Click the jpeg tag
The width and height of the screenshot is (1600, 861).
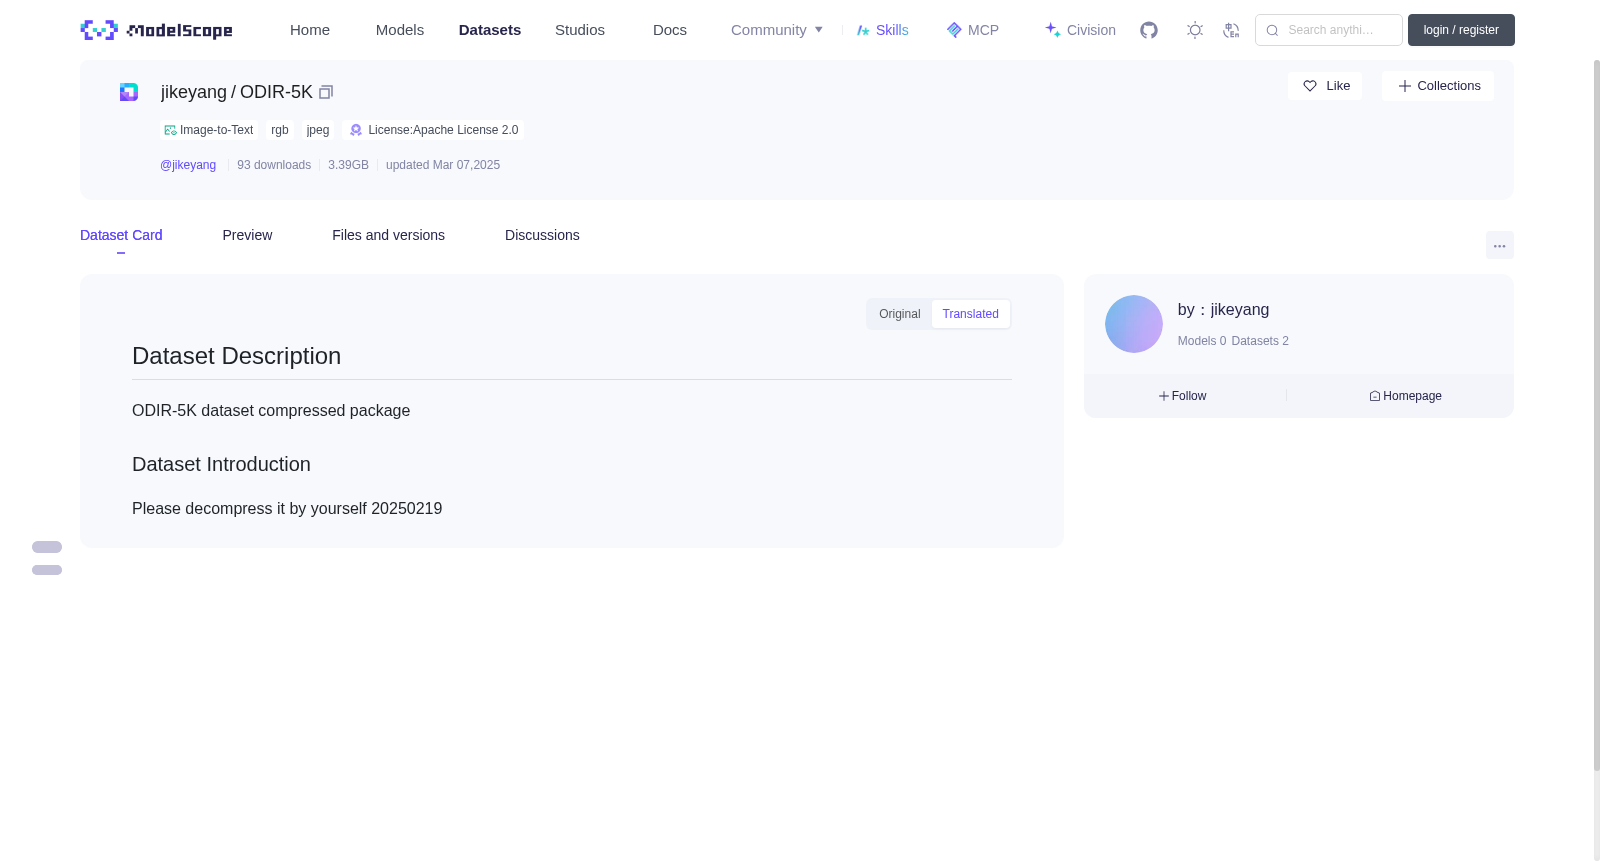point(318,130)
